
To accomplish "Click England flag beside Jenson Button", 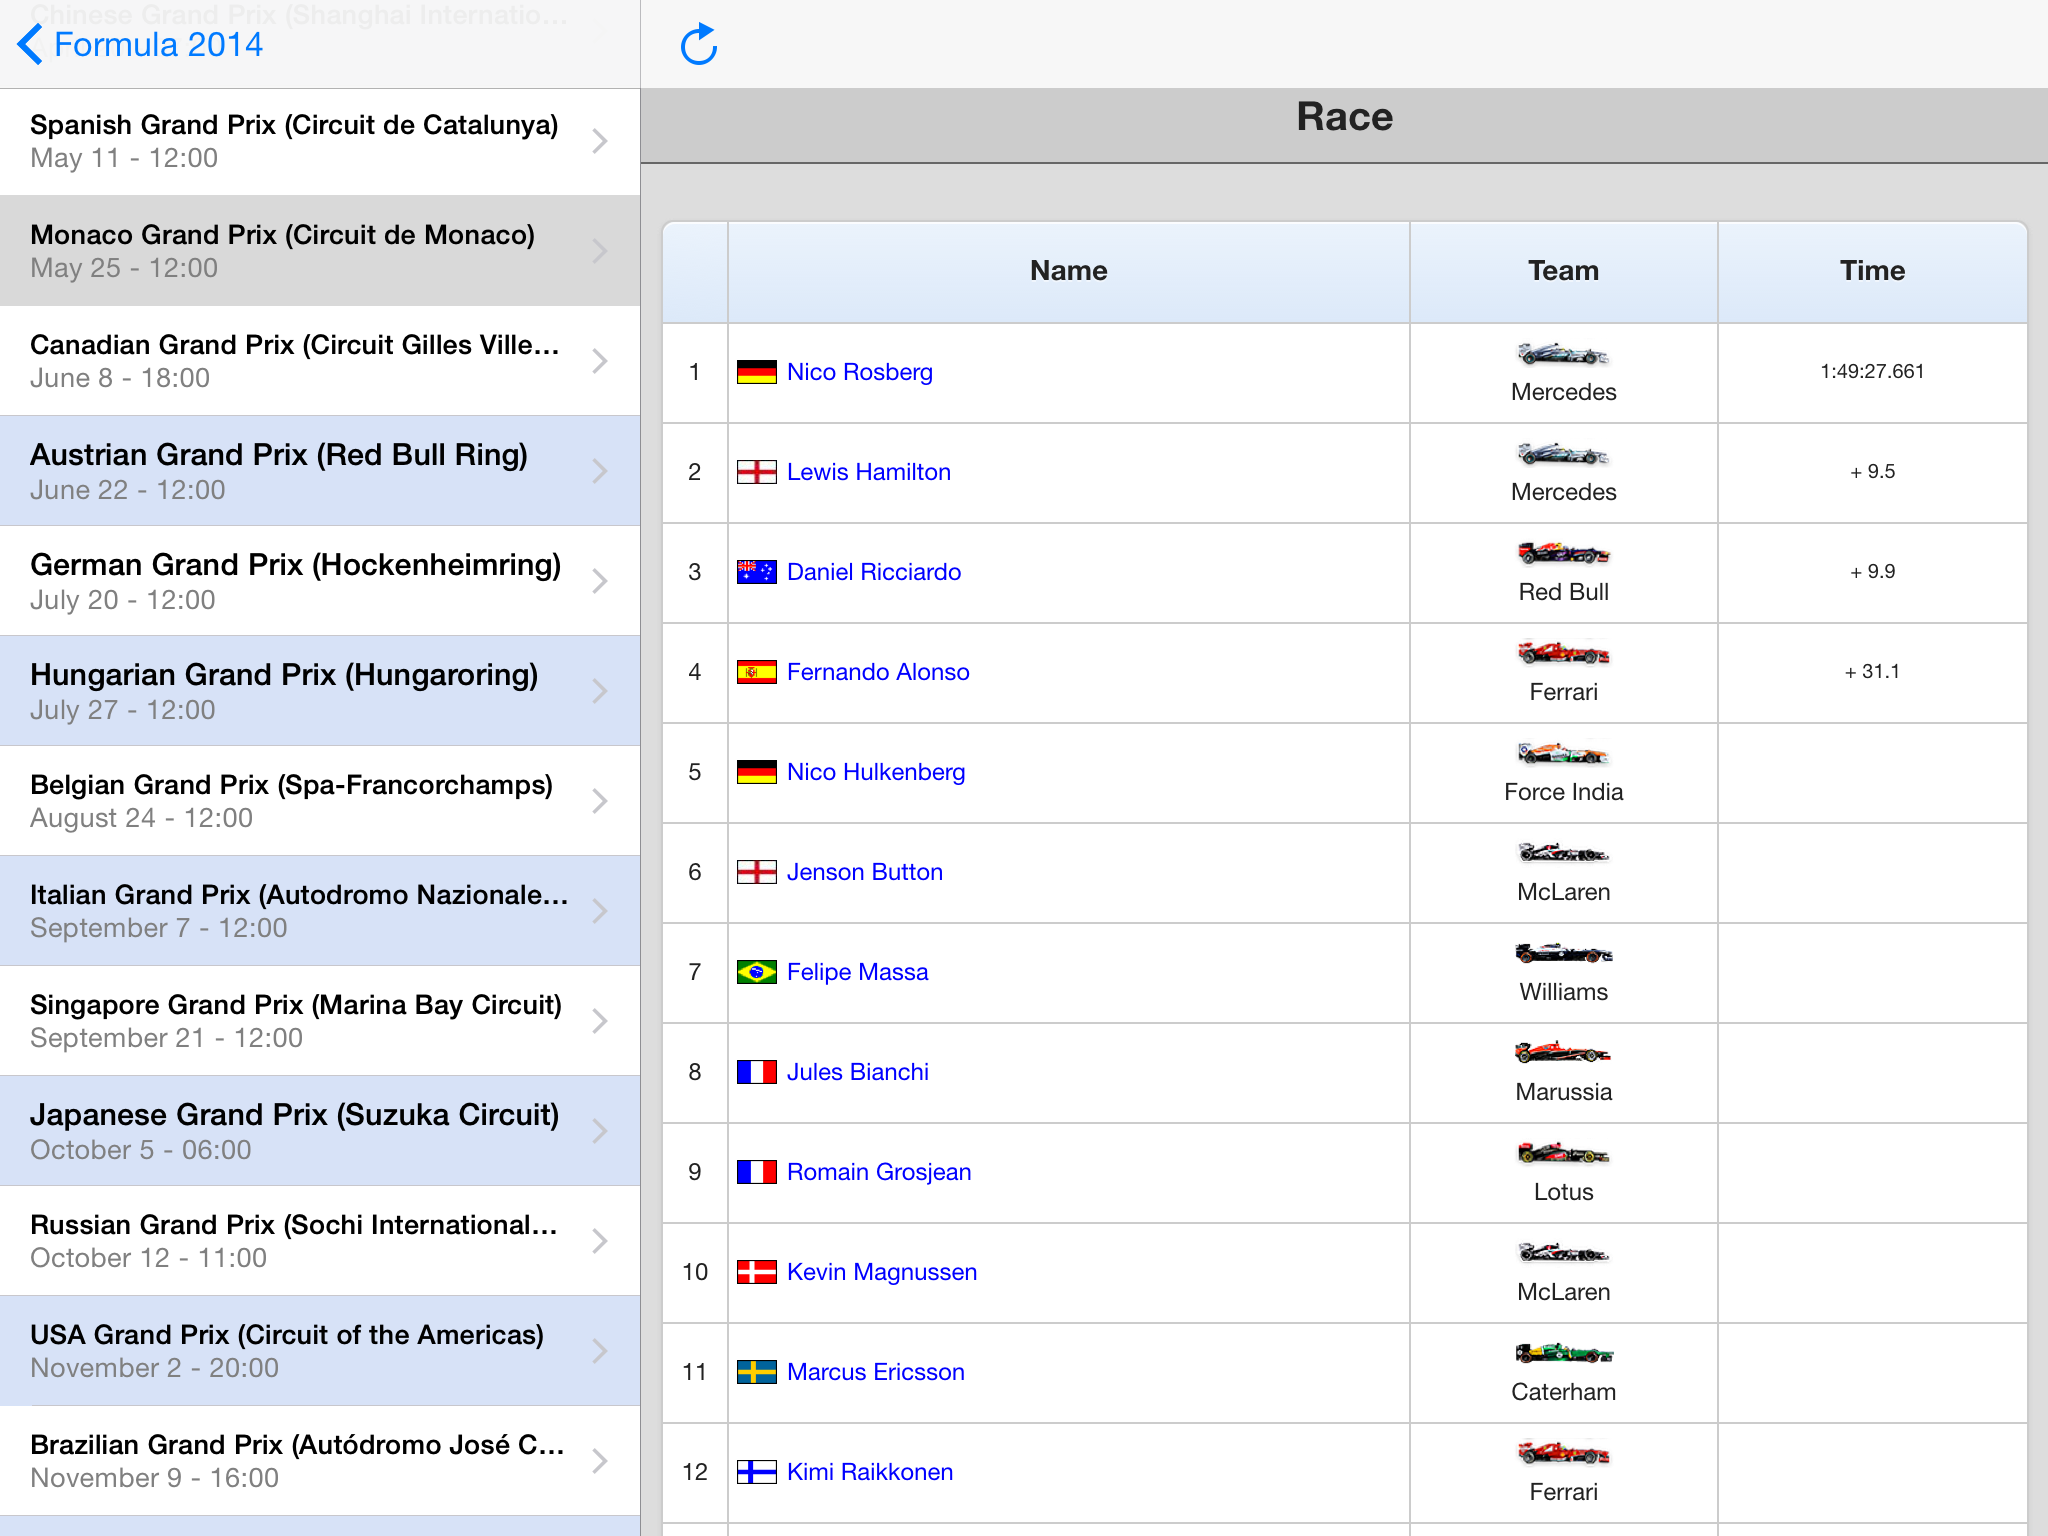I will (x=756, y=872).
